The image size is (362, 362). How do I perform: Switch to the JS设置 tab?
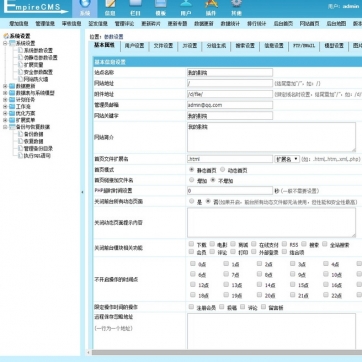tap(190, 46)
